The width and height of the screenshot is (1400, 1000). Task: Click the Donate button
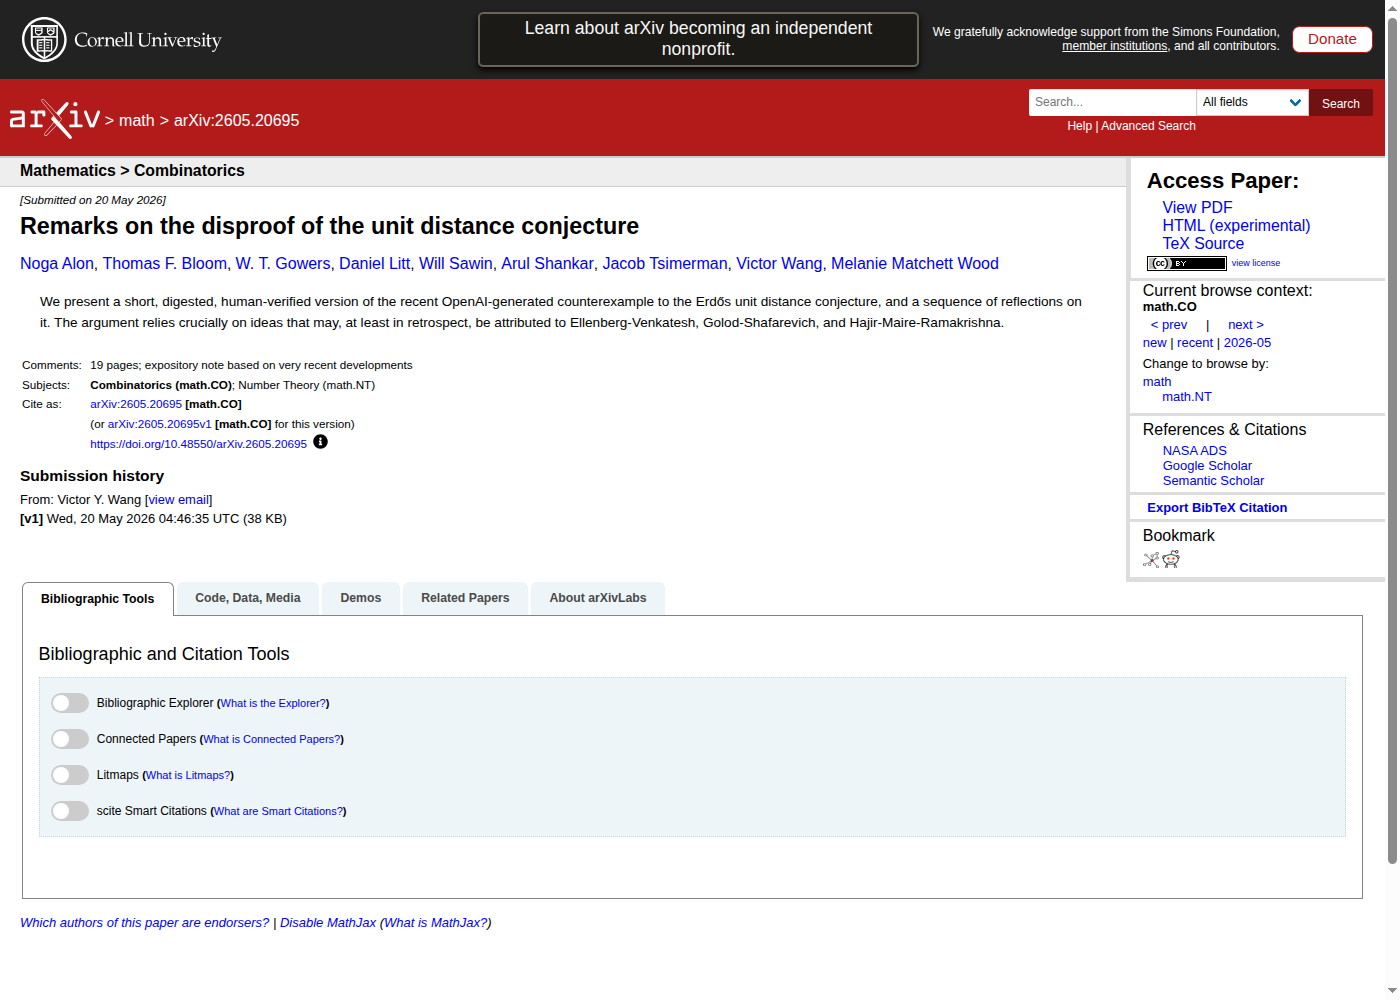click(1332, 39)
